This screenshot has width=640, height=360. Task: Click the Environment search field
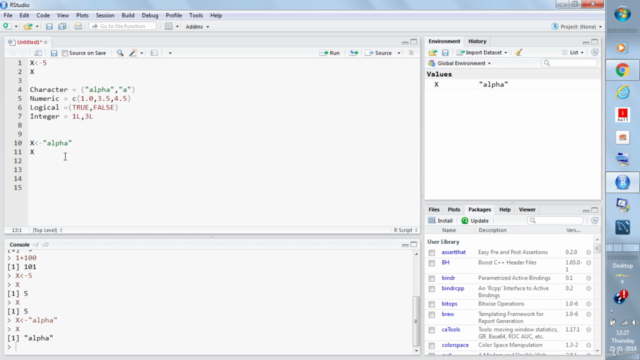pyautogui.click(x=570, y=63)
